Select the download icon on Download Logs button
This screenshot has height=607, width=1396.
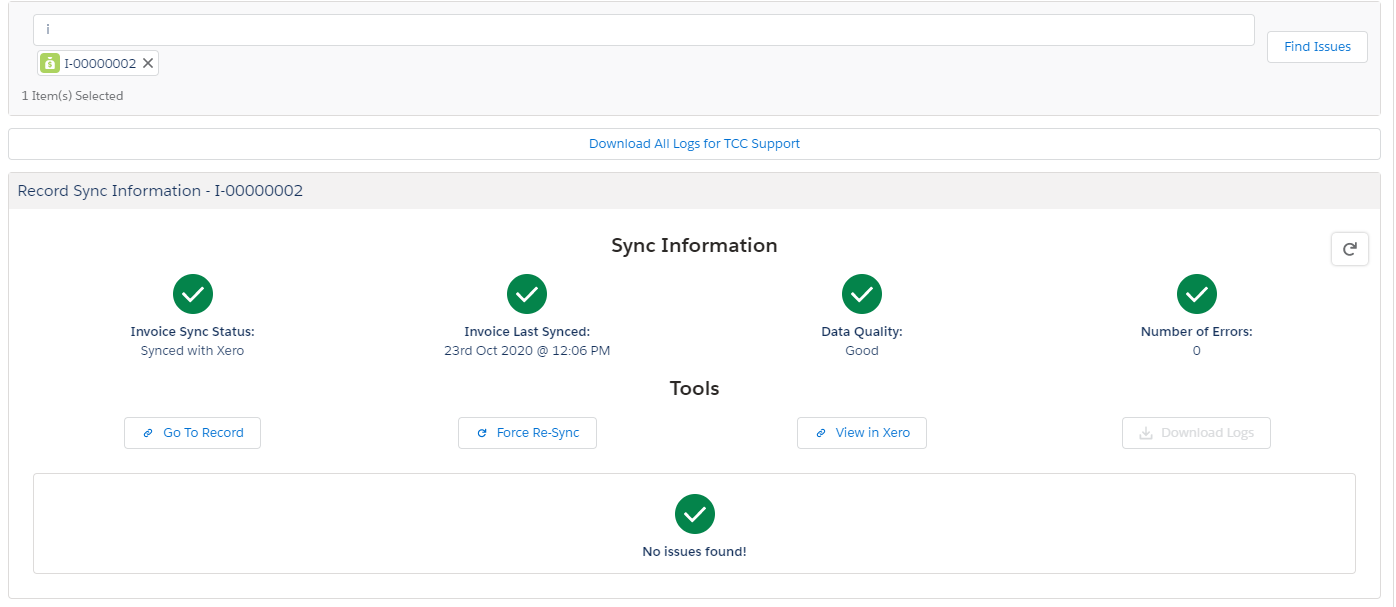pyautogui.click(x=1143, y=432)
